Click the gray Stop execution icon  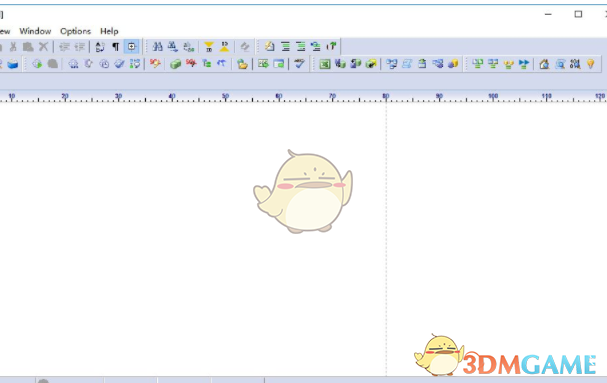click(53, 64)
